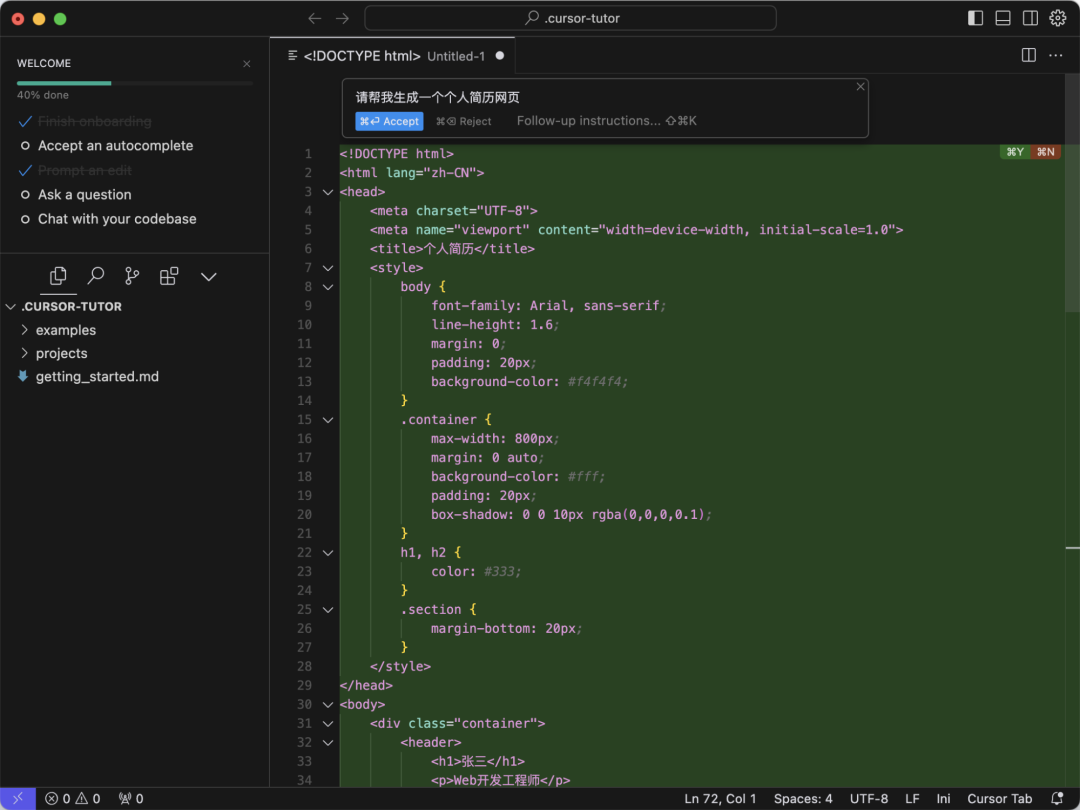Select Ask a question step
This screenshot has width=1080, height=810.
pyautogui.click(x=84, y=195)
